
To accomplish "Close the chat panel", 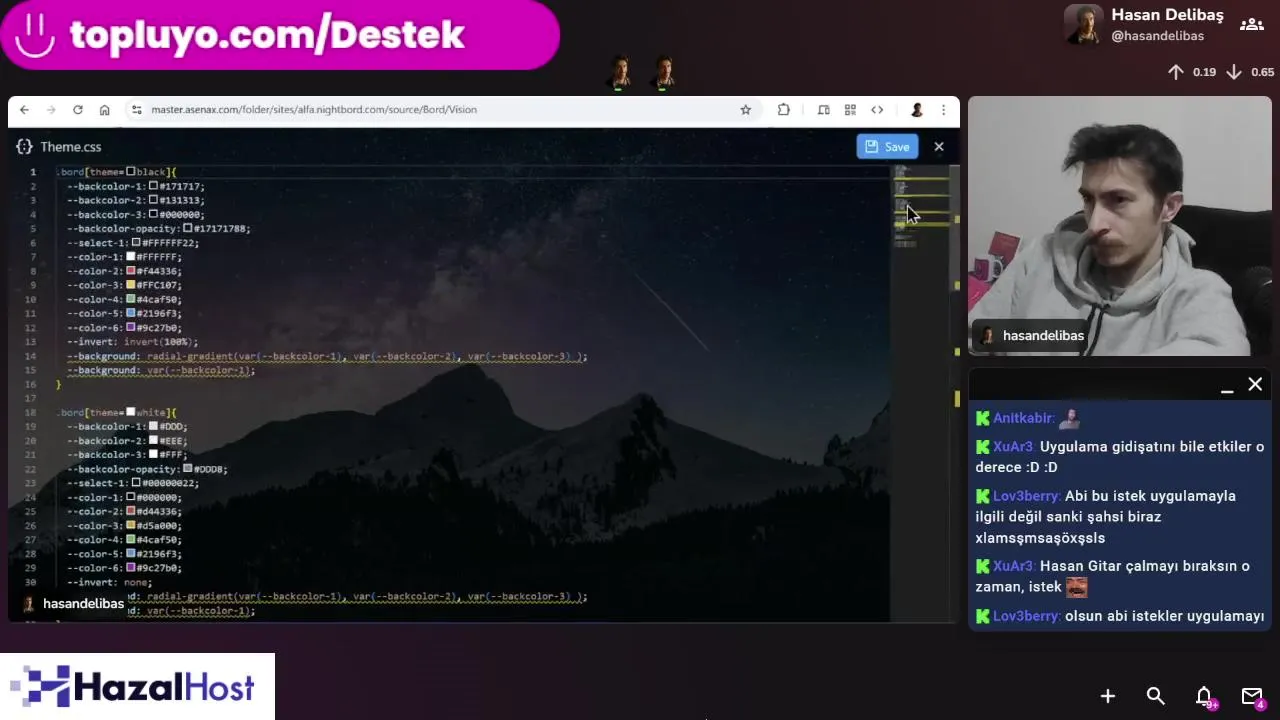I will click(x=1255, y=385).
